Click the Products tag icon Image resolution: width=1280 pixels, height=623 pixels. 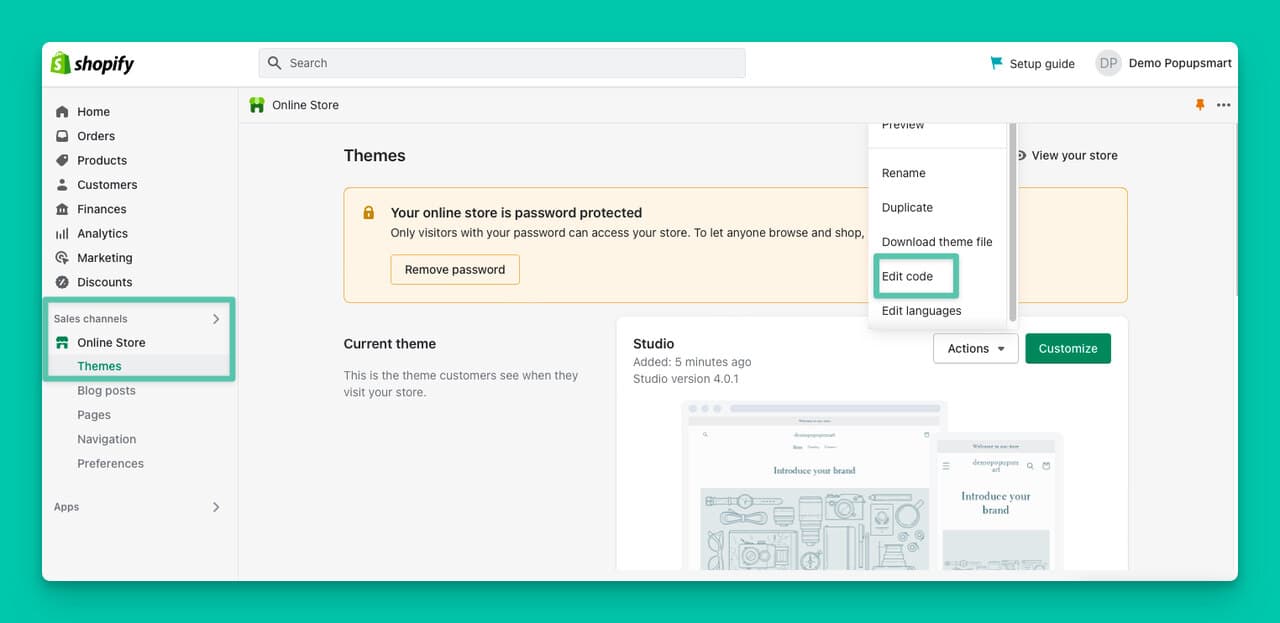[62, 160]
